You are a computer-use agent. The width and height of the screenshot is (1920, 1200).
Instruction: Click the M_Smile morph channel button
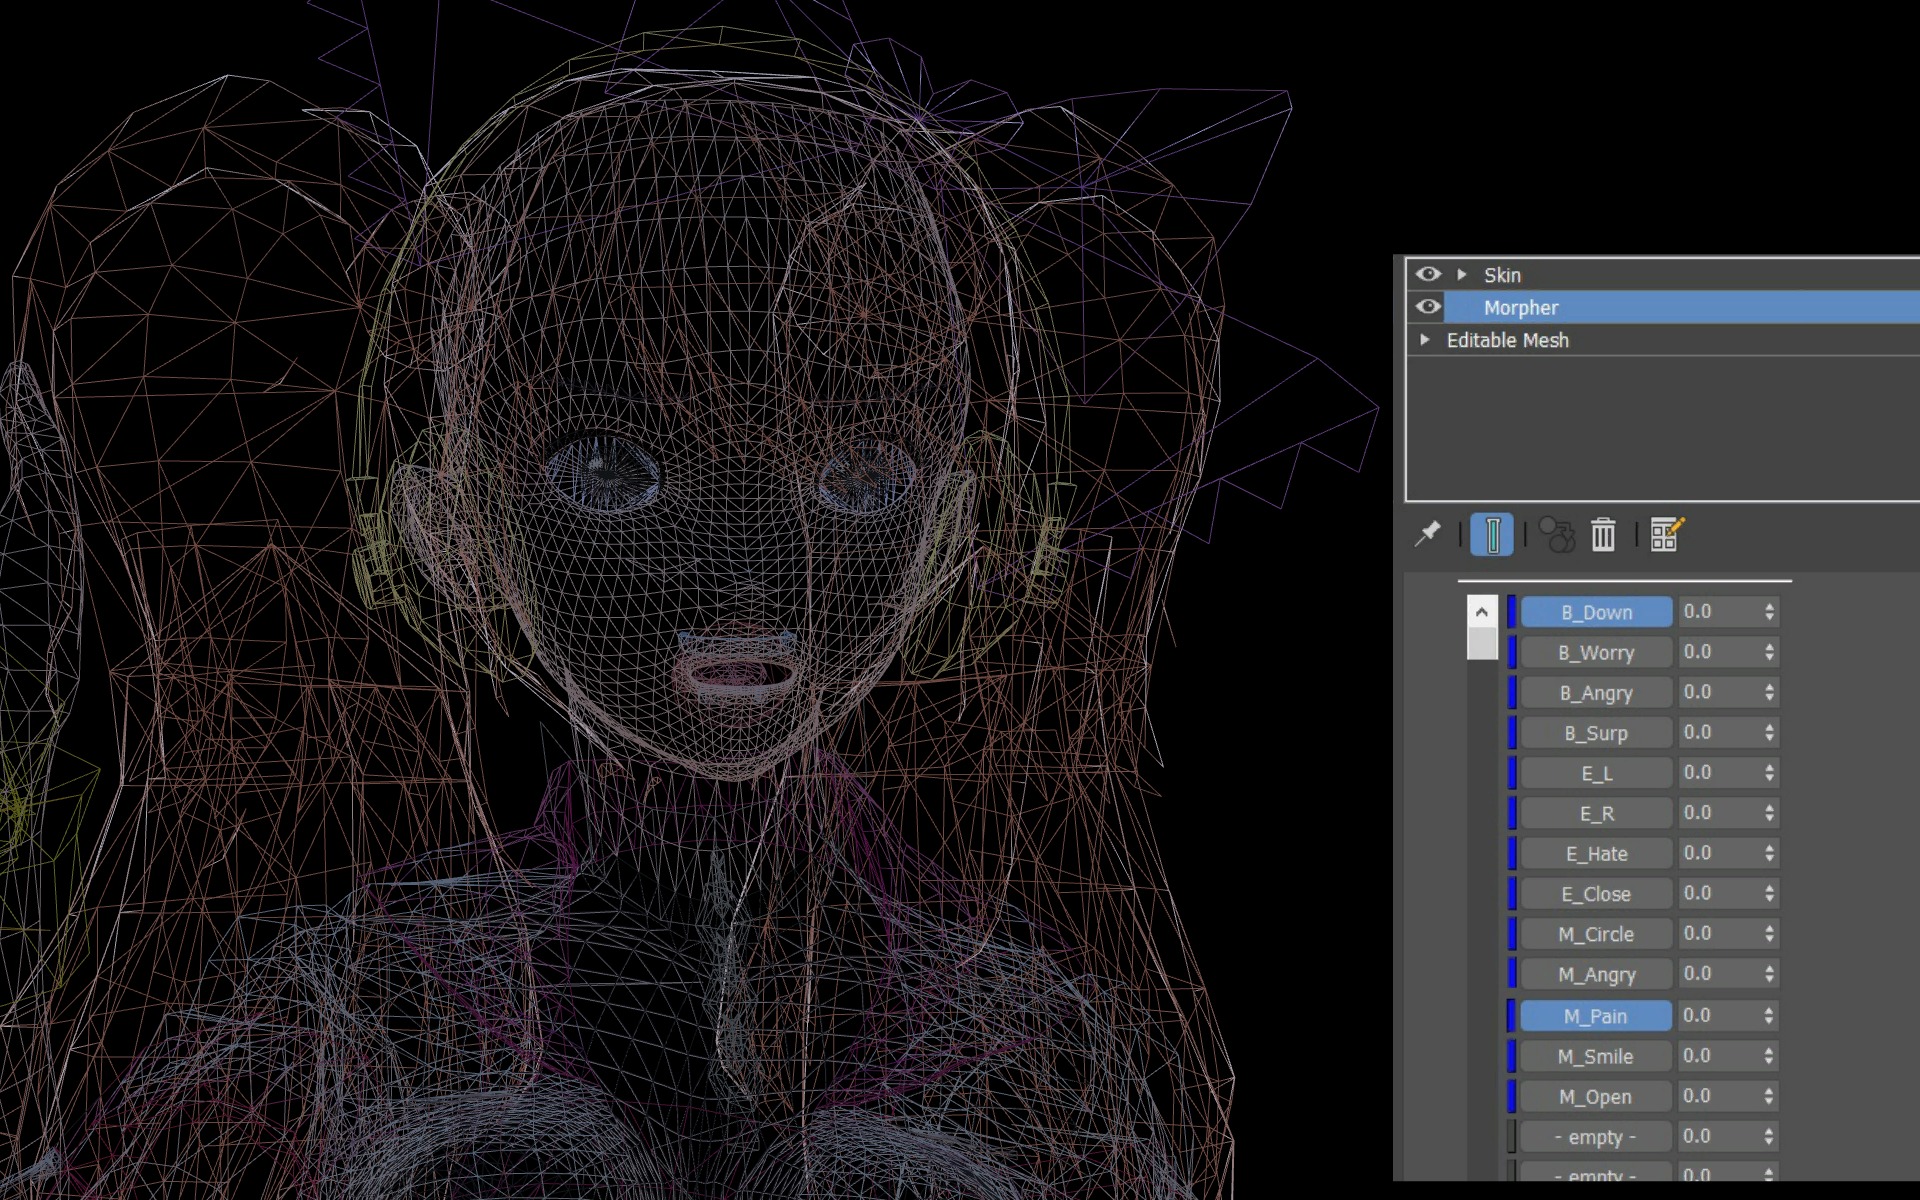click(1596, 1057)
